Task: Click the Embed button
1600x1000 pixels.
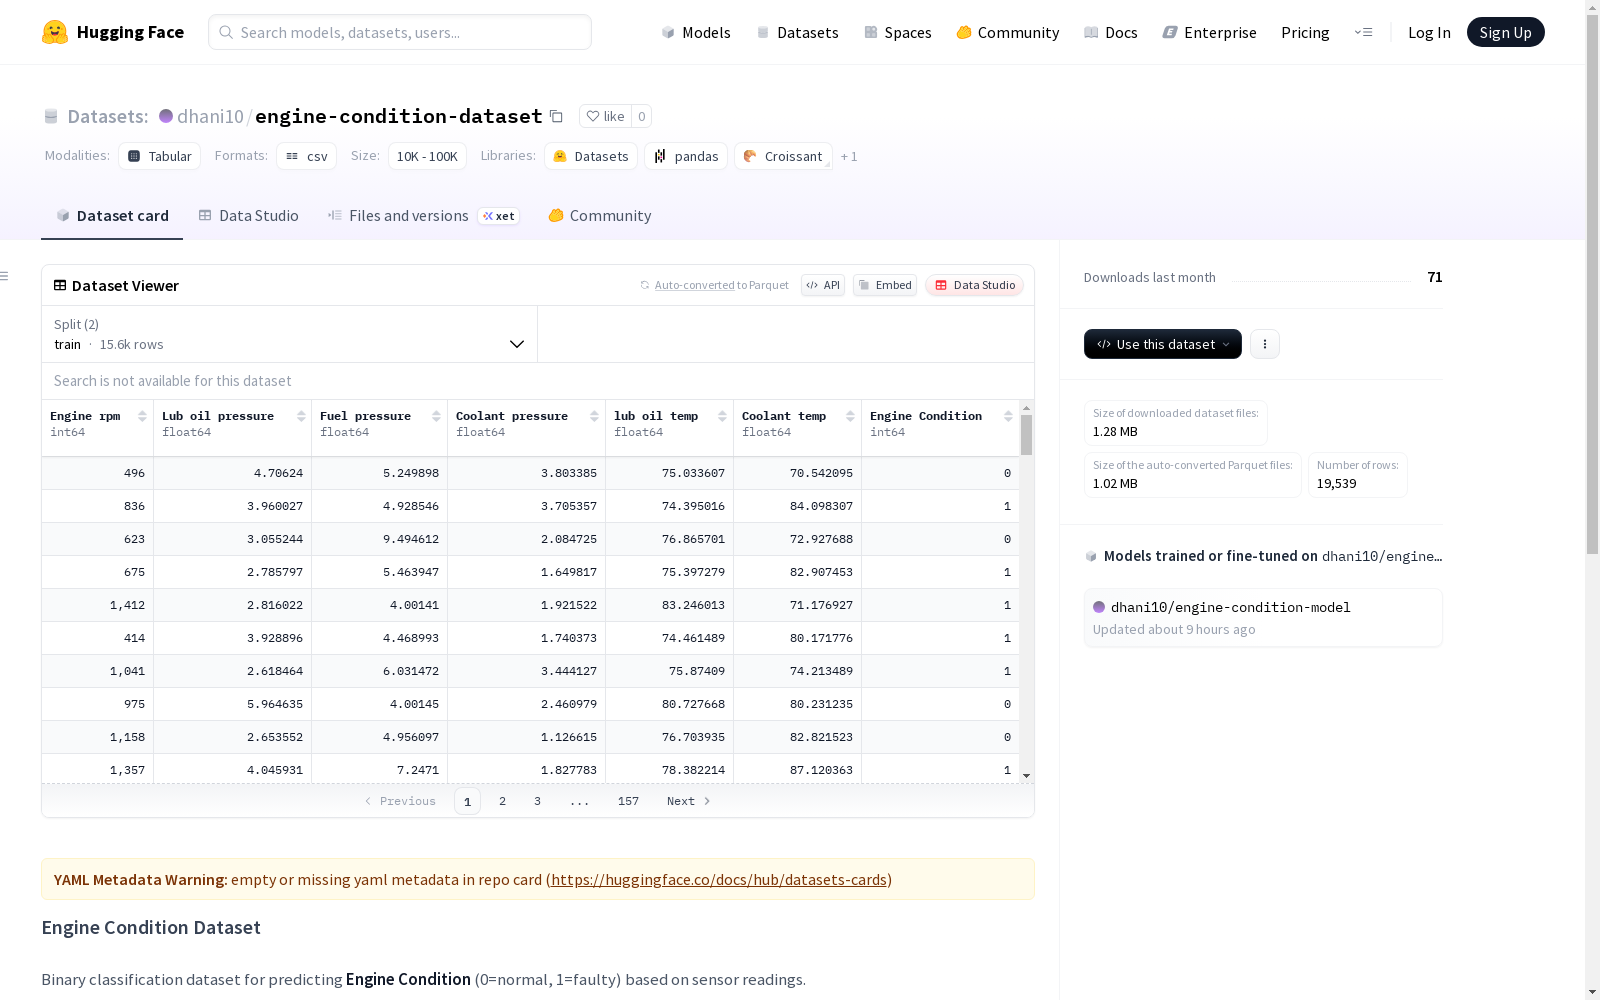Action: click(x=885, y=285)
